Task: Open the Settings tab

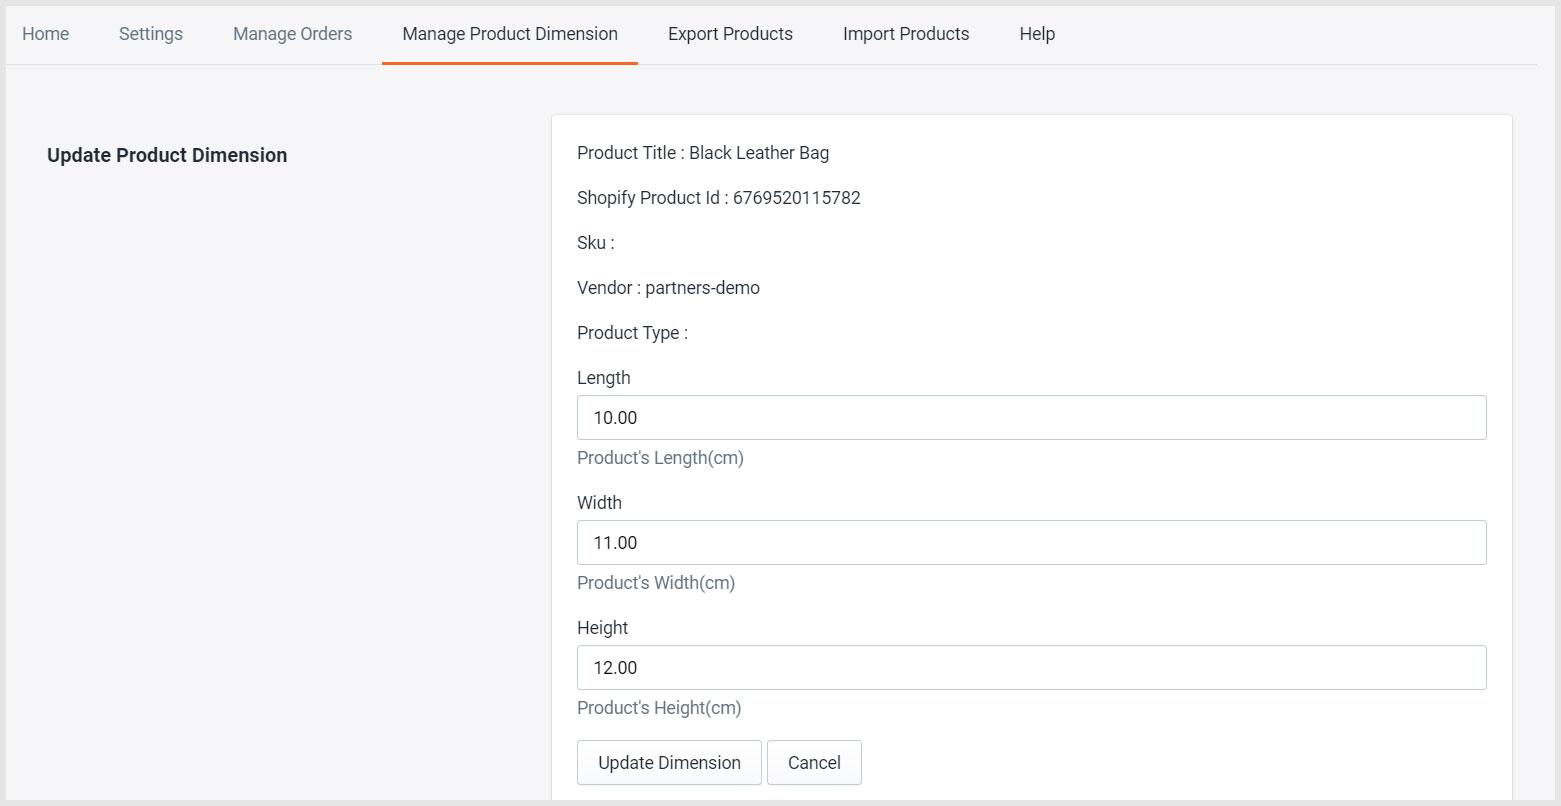Action: (x=150, y=33)
